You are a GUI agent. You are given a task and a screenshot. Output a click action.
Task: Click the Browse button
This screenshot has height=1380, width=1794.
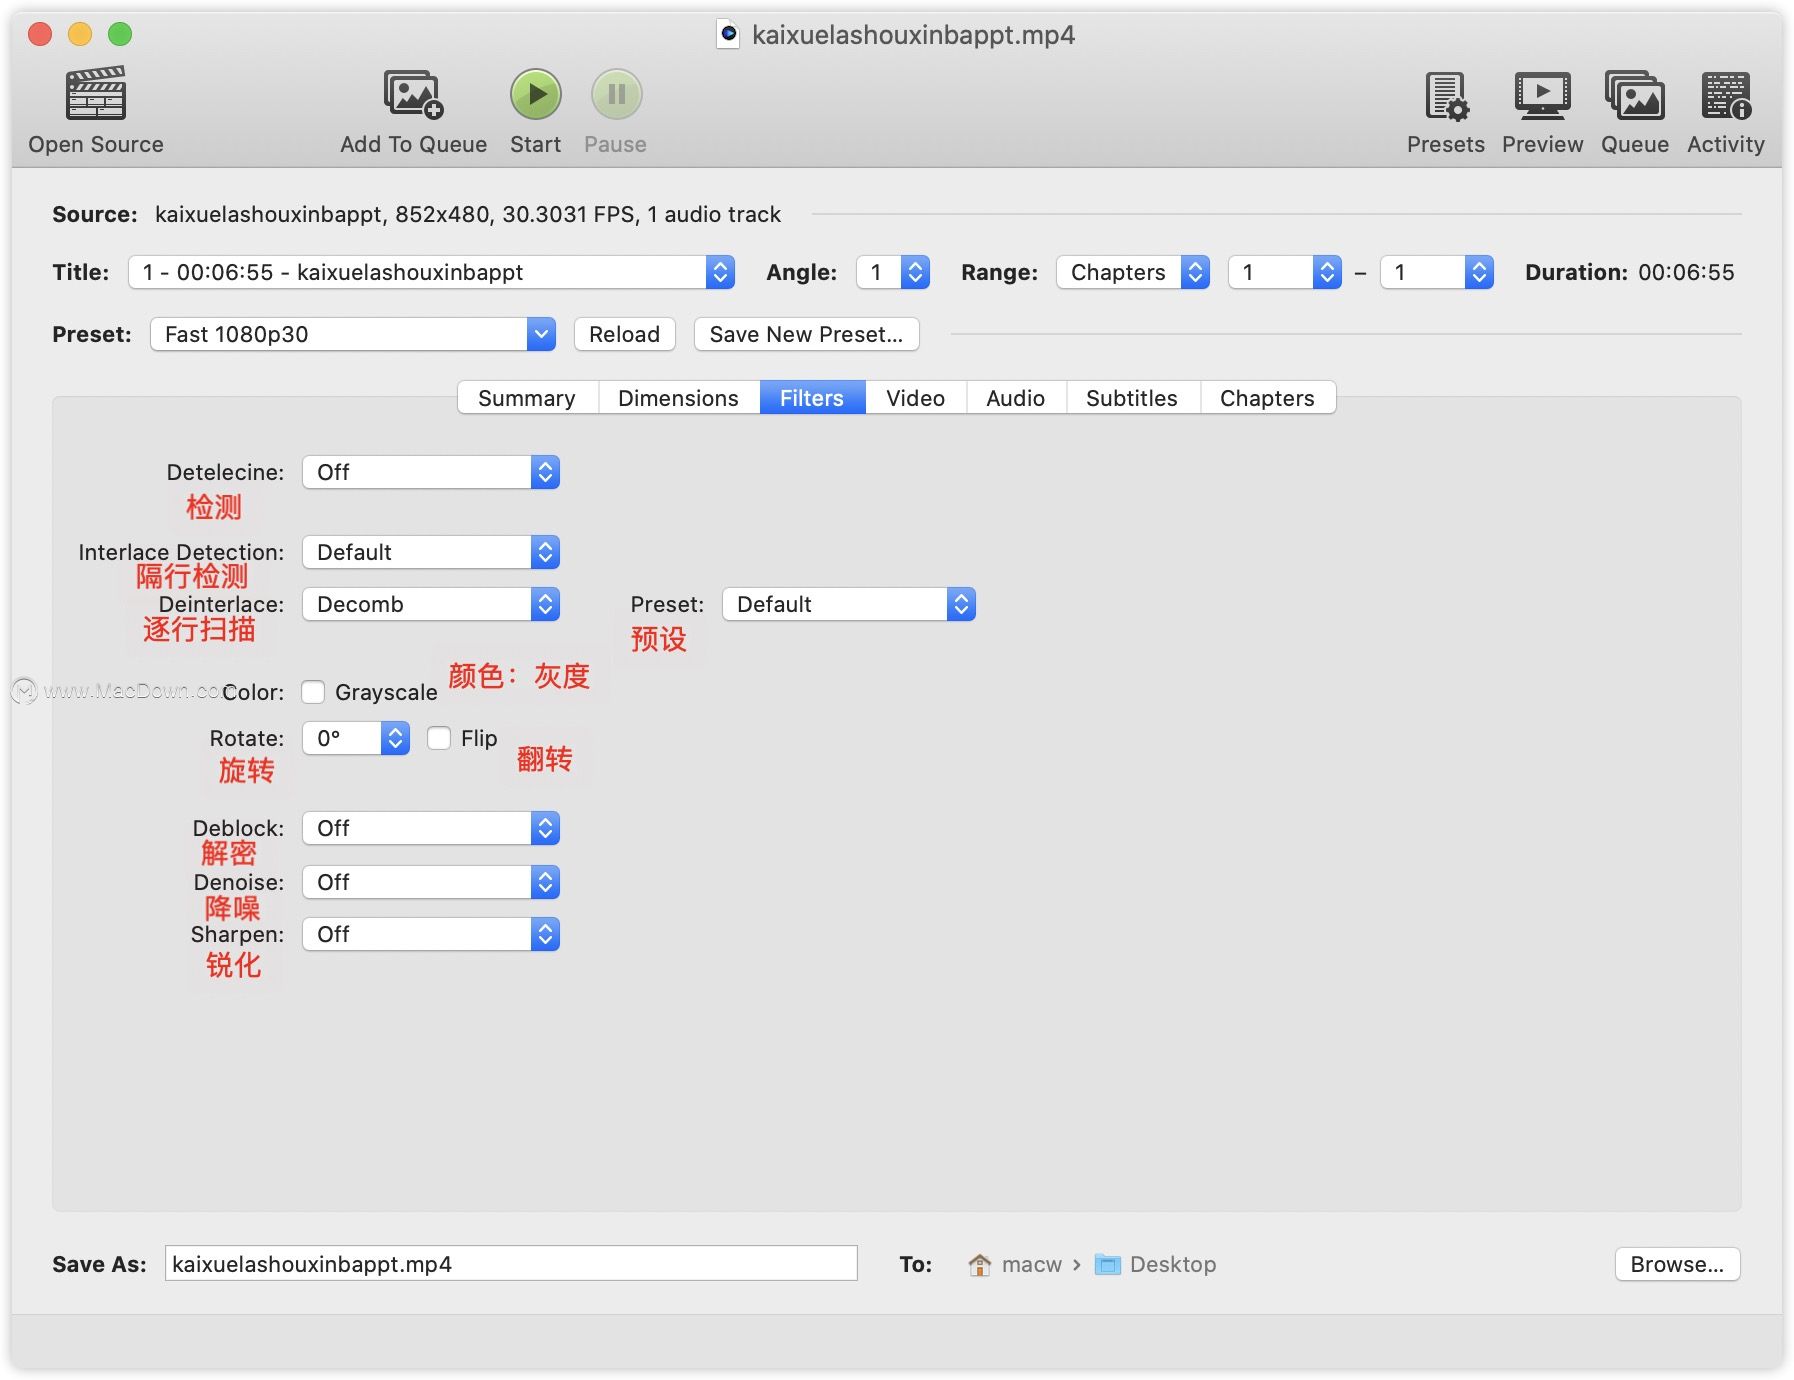[x=1677, y=1264]
